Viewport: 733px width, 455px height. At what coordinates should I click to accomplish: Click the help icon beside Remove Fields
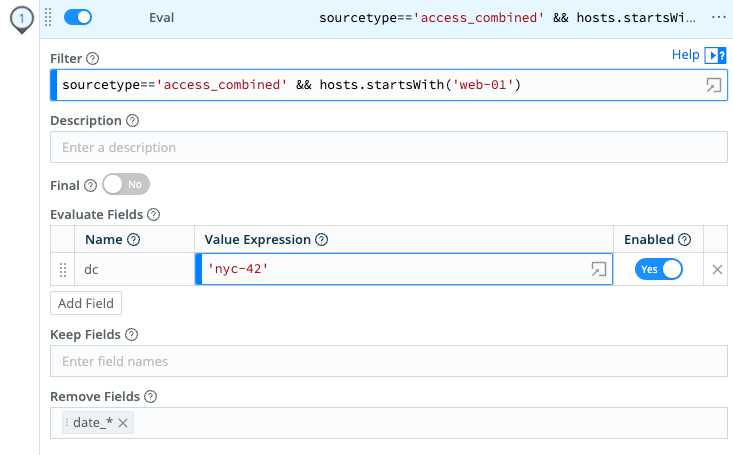[150, 396]
